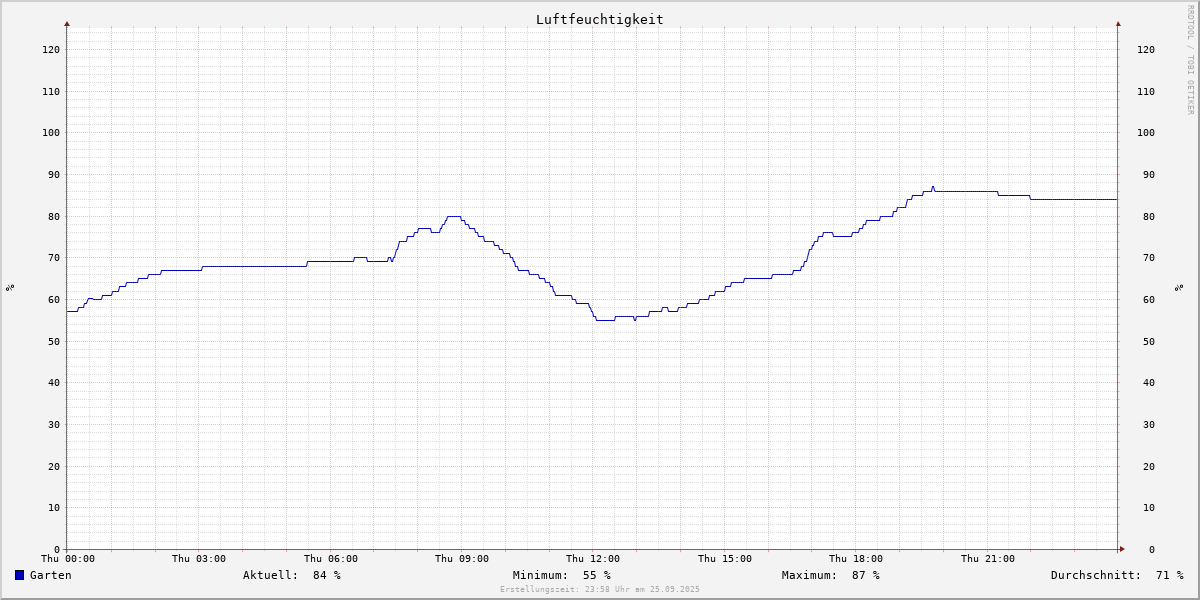Click the arrow atop the left y-axis
The height and width of the screenshot is (600, 1200).
[67, 23]
